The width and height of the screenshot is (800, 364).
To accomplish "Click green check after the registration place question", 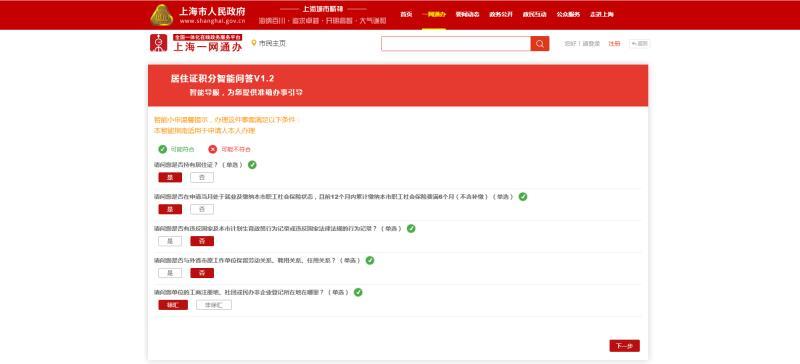I will (358, 293).
